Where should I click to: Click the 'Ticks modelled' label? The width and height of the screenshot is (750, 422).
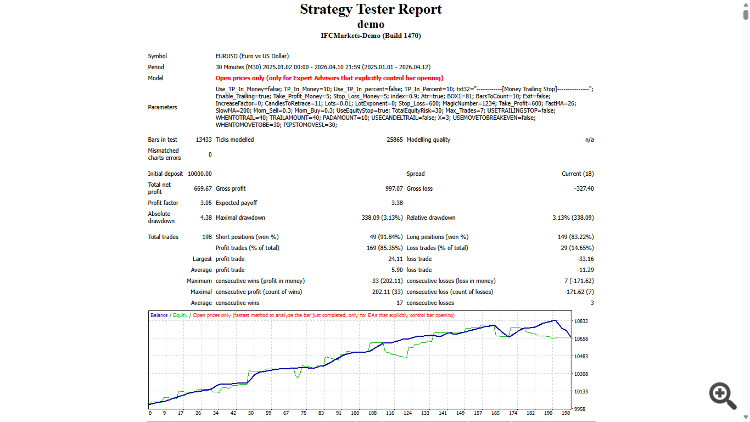235,140
